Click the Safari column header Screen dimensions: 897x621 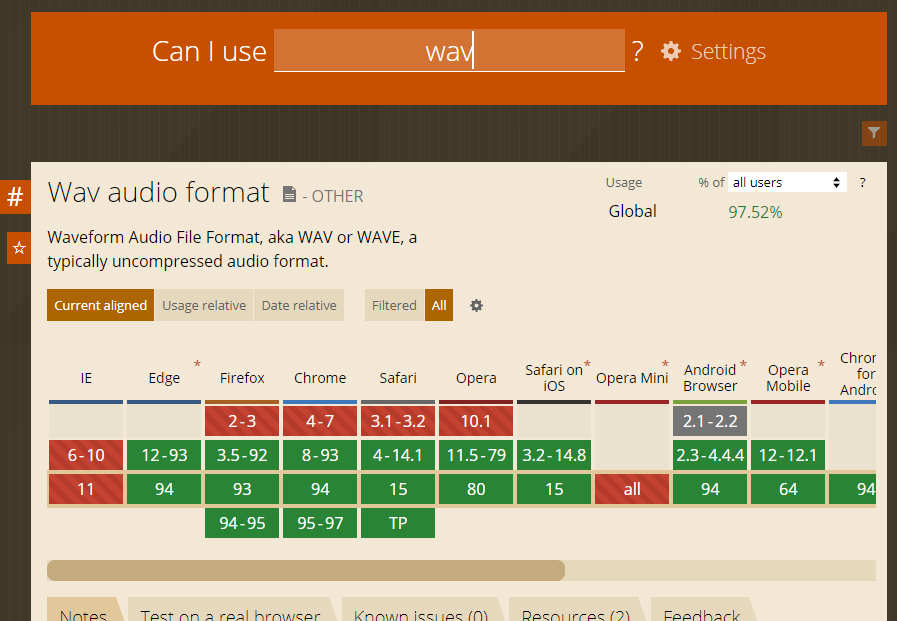coord(398,378)
